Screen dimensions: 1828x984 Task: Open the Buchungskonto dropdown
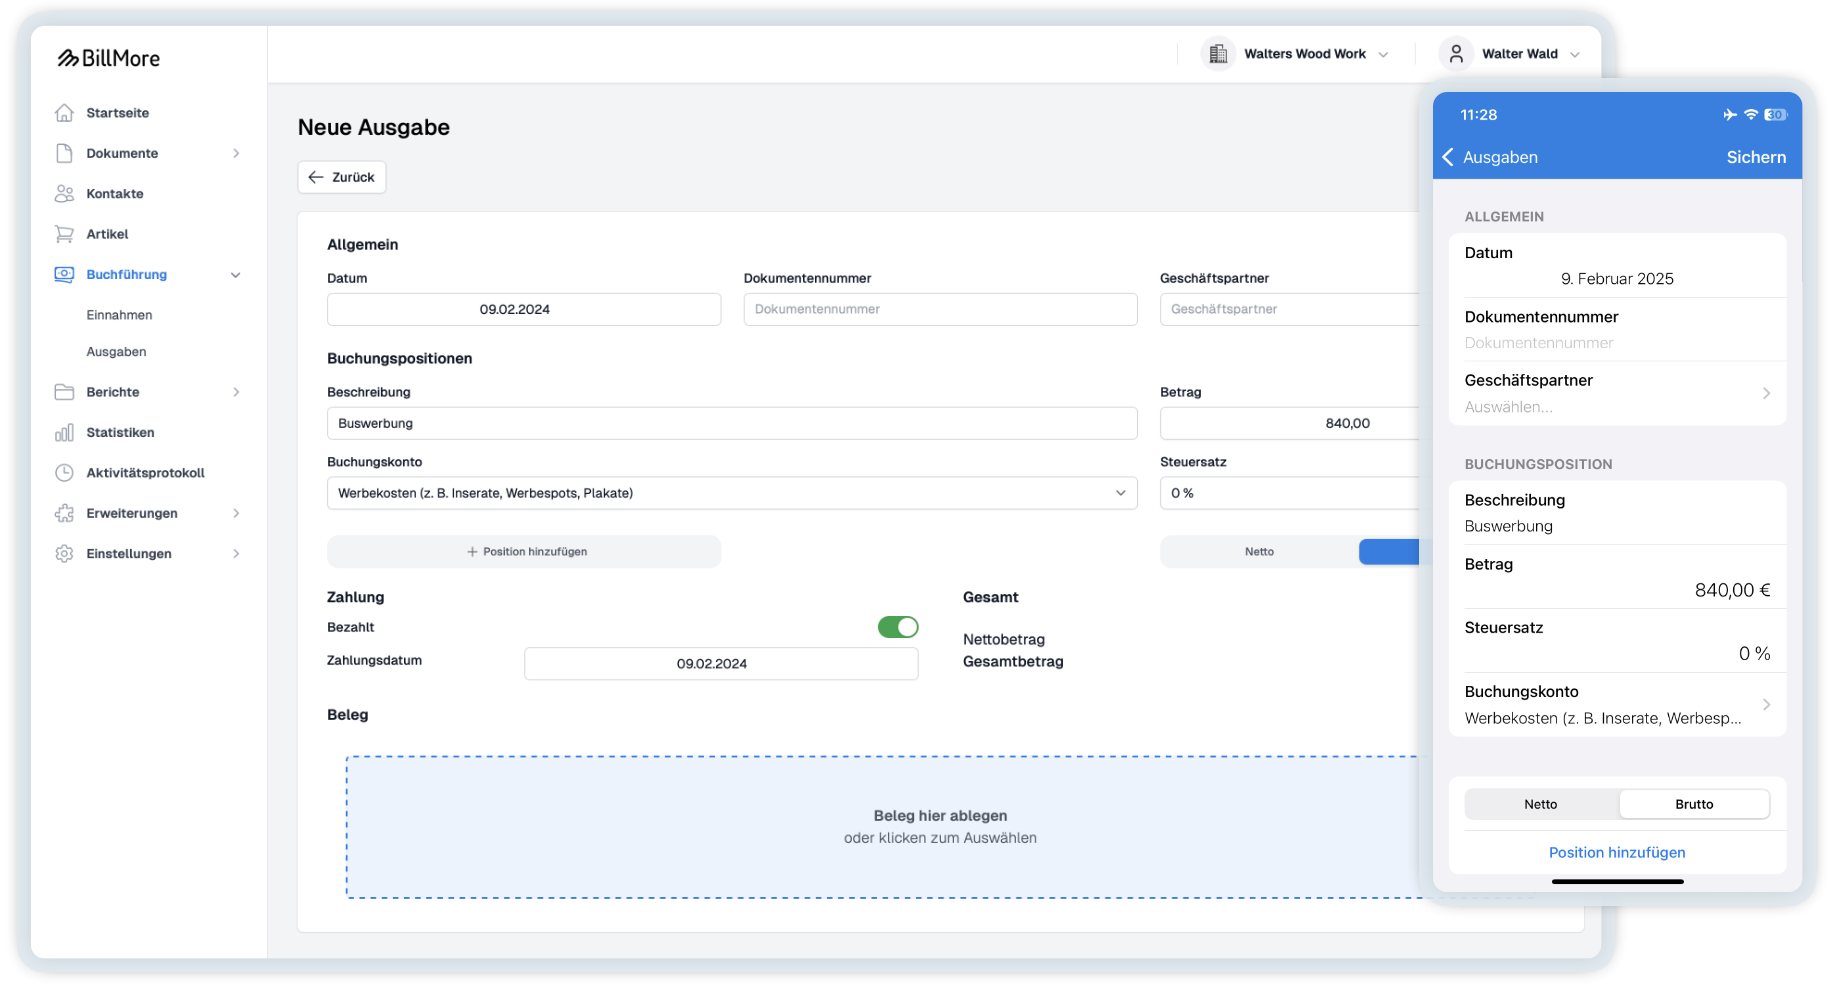point(732,493)
